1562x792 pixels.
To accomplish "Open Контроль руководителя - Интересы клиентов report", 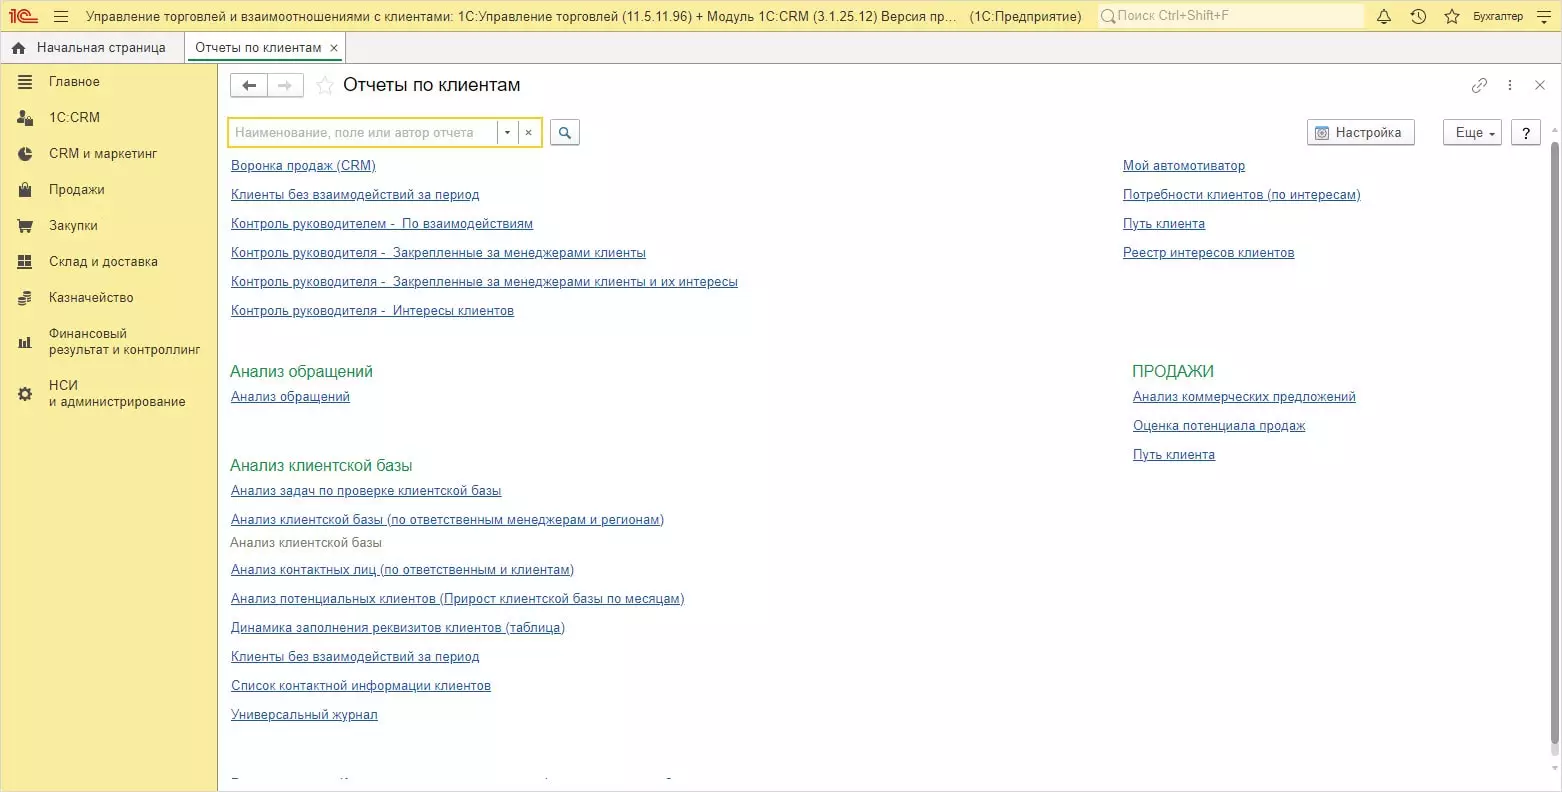I will (372, 311).
